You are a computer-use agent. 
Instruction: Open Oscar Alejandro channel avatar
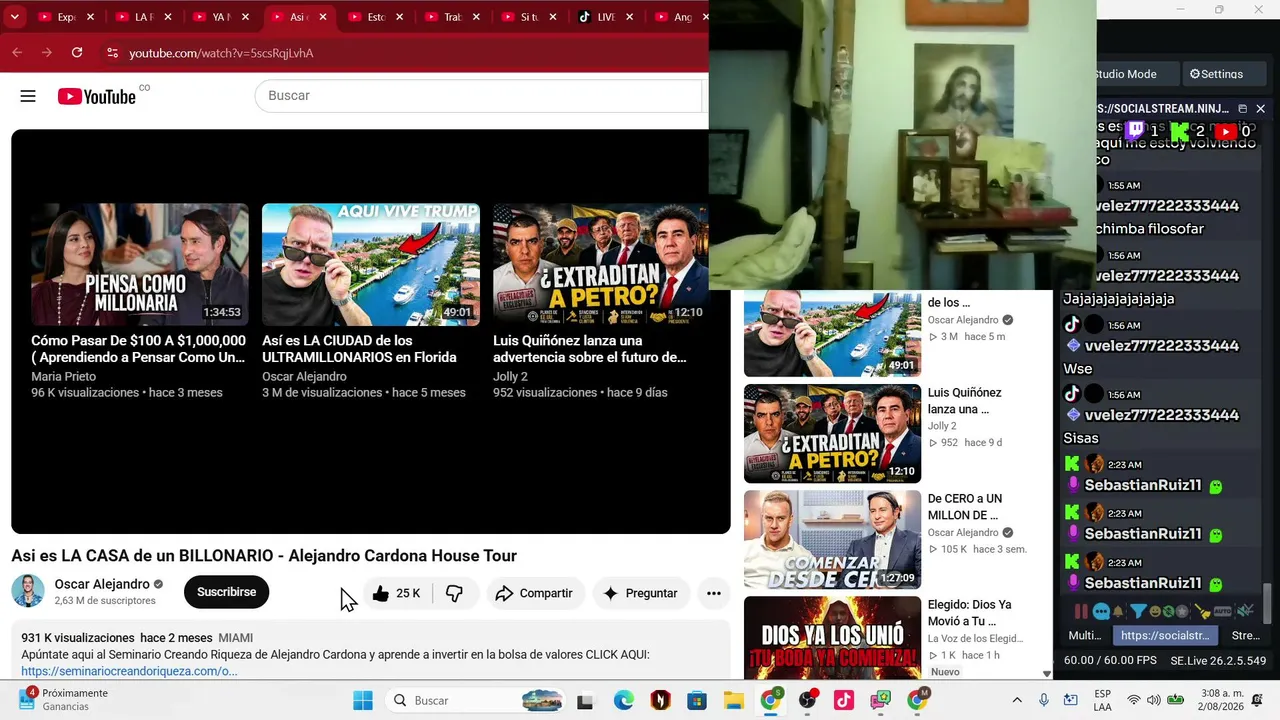[28, 591]
